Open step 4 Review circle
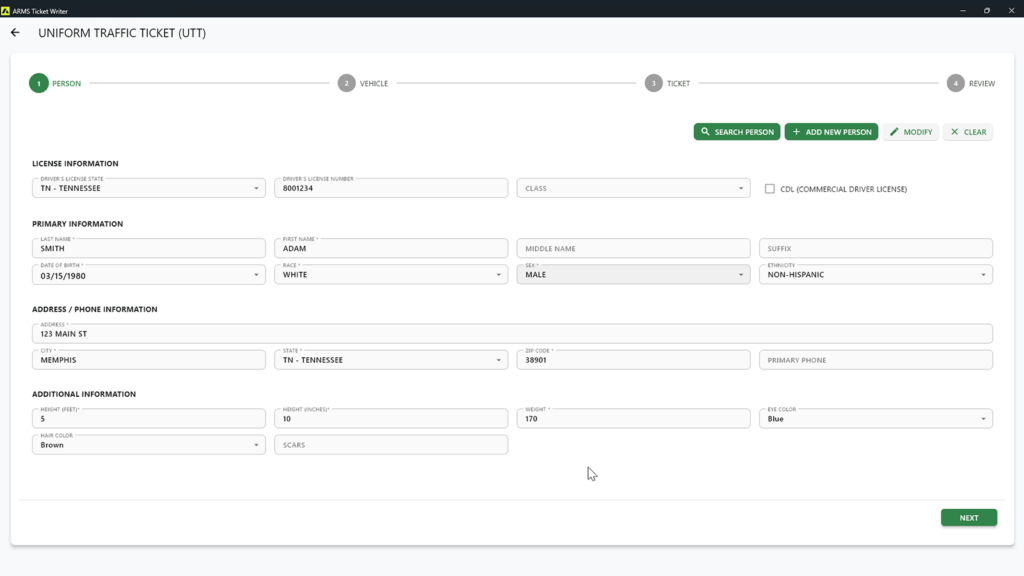This screenshot has width=1024, height=576. click(x=955, y=84)
